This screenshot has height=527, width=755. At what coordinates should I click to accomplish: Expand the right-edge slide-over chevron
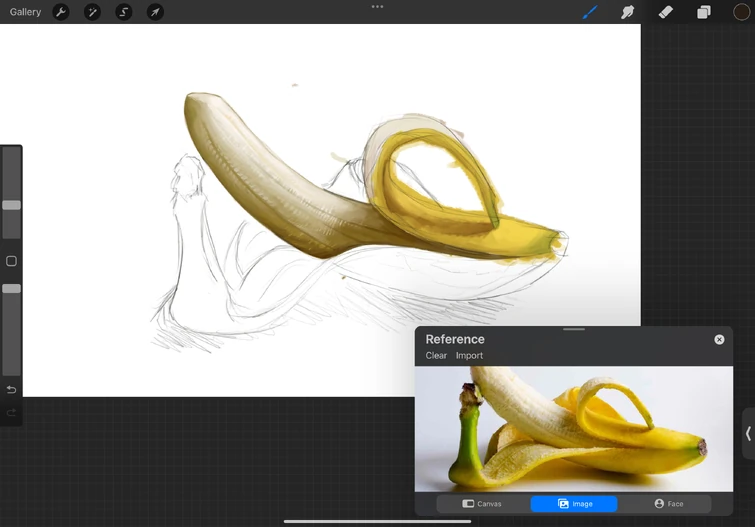pyautogui.click(x=748, y=434)
